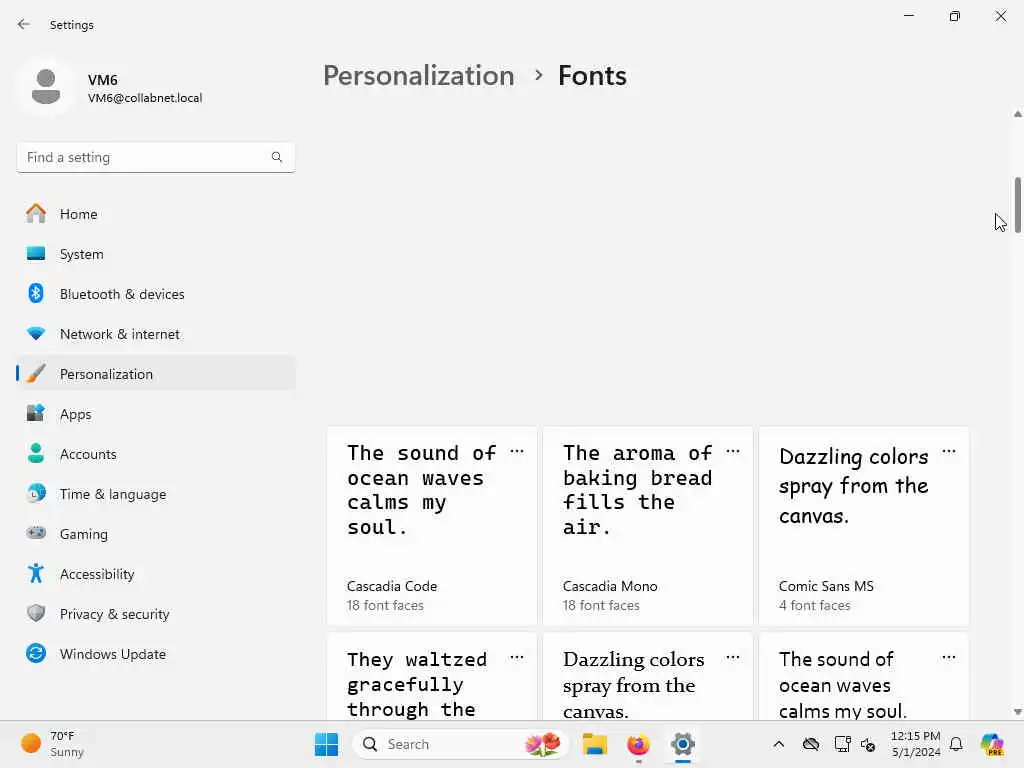Open File Explorer from taskbar
The width and height of the screenshot is (1024, 768).
595,744
